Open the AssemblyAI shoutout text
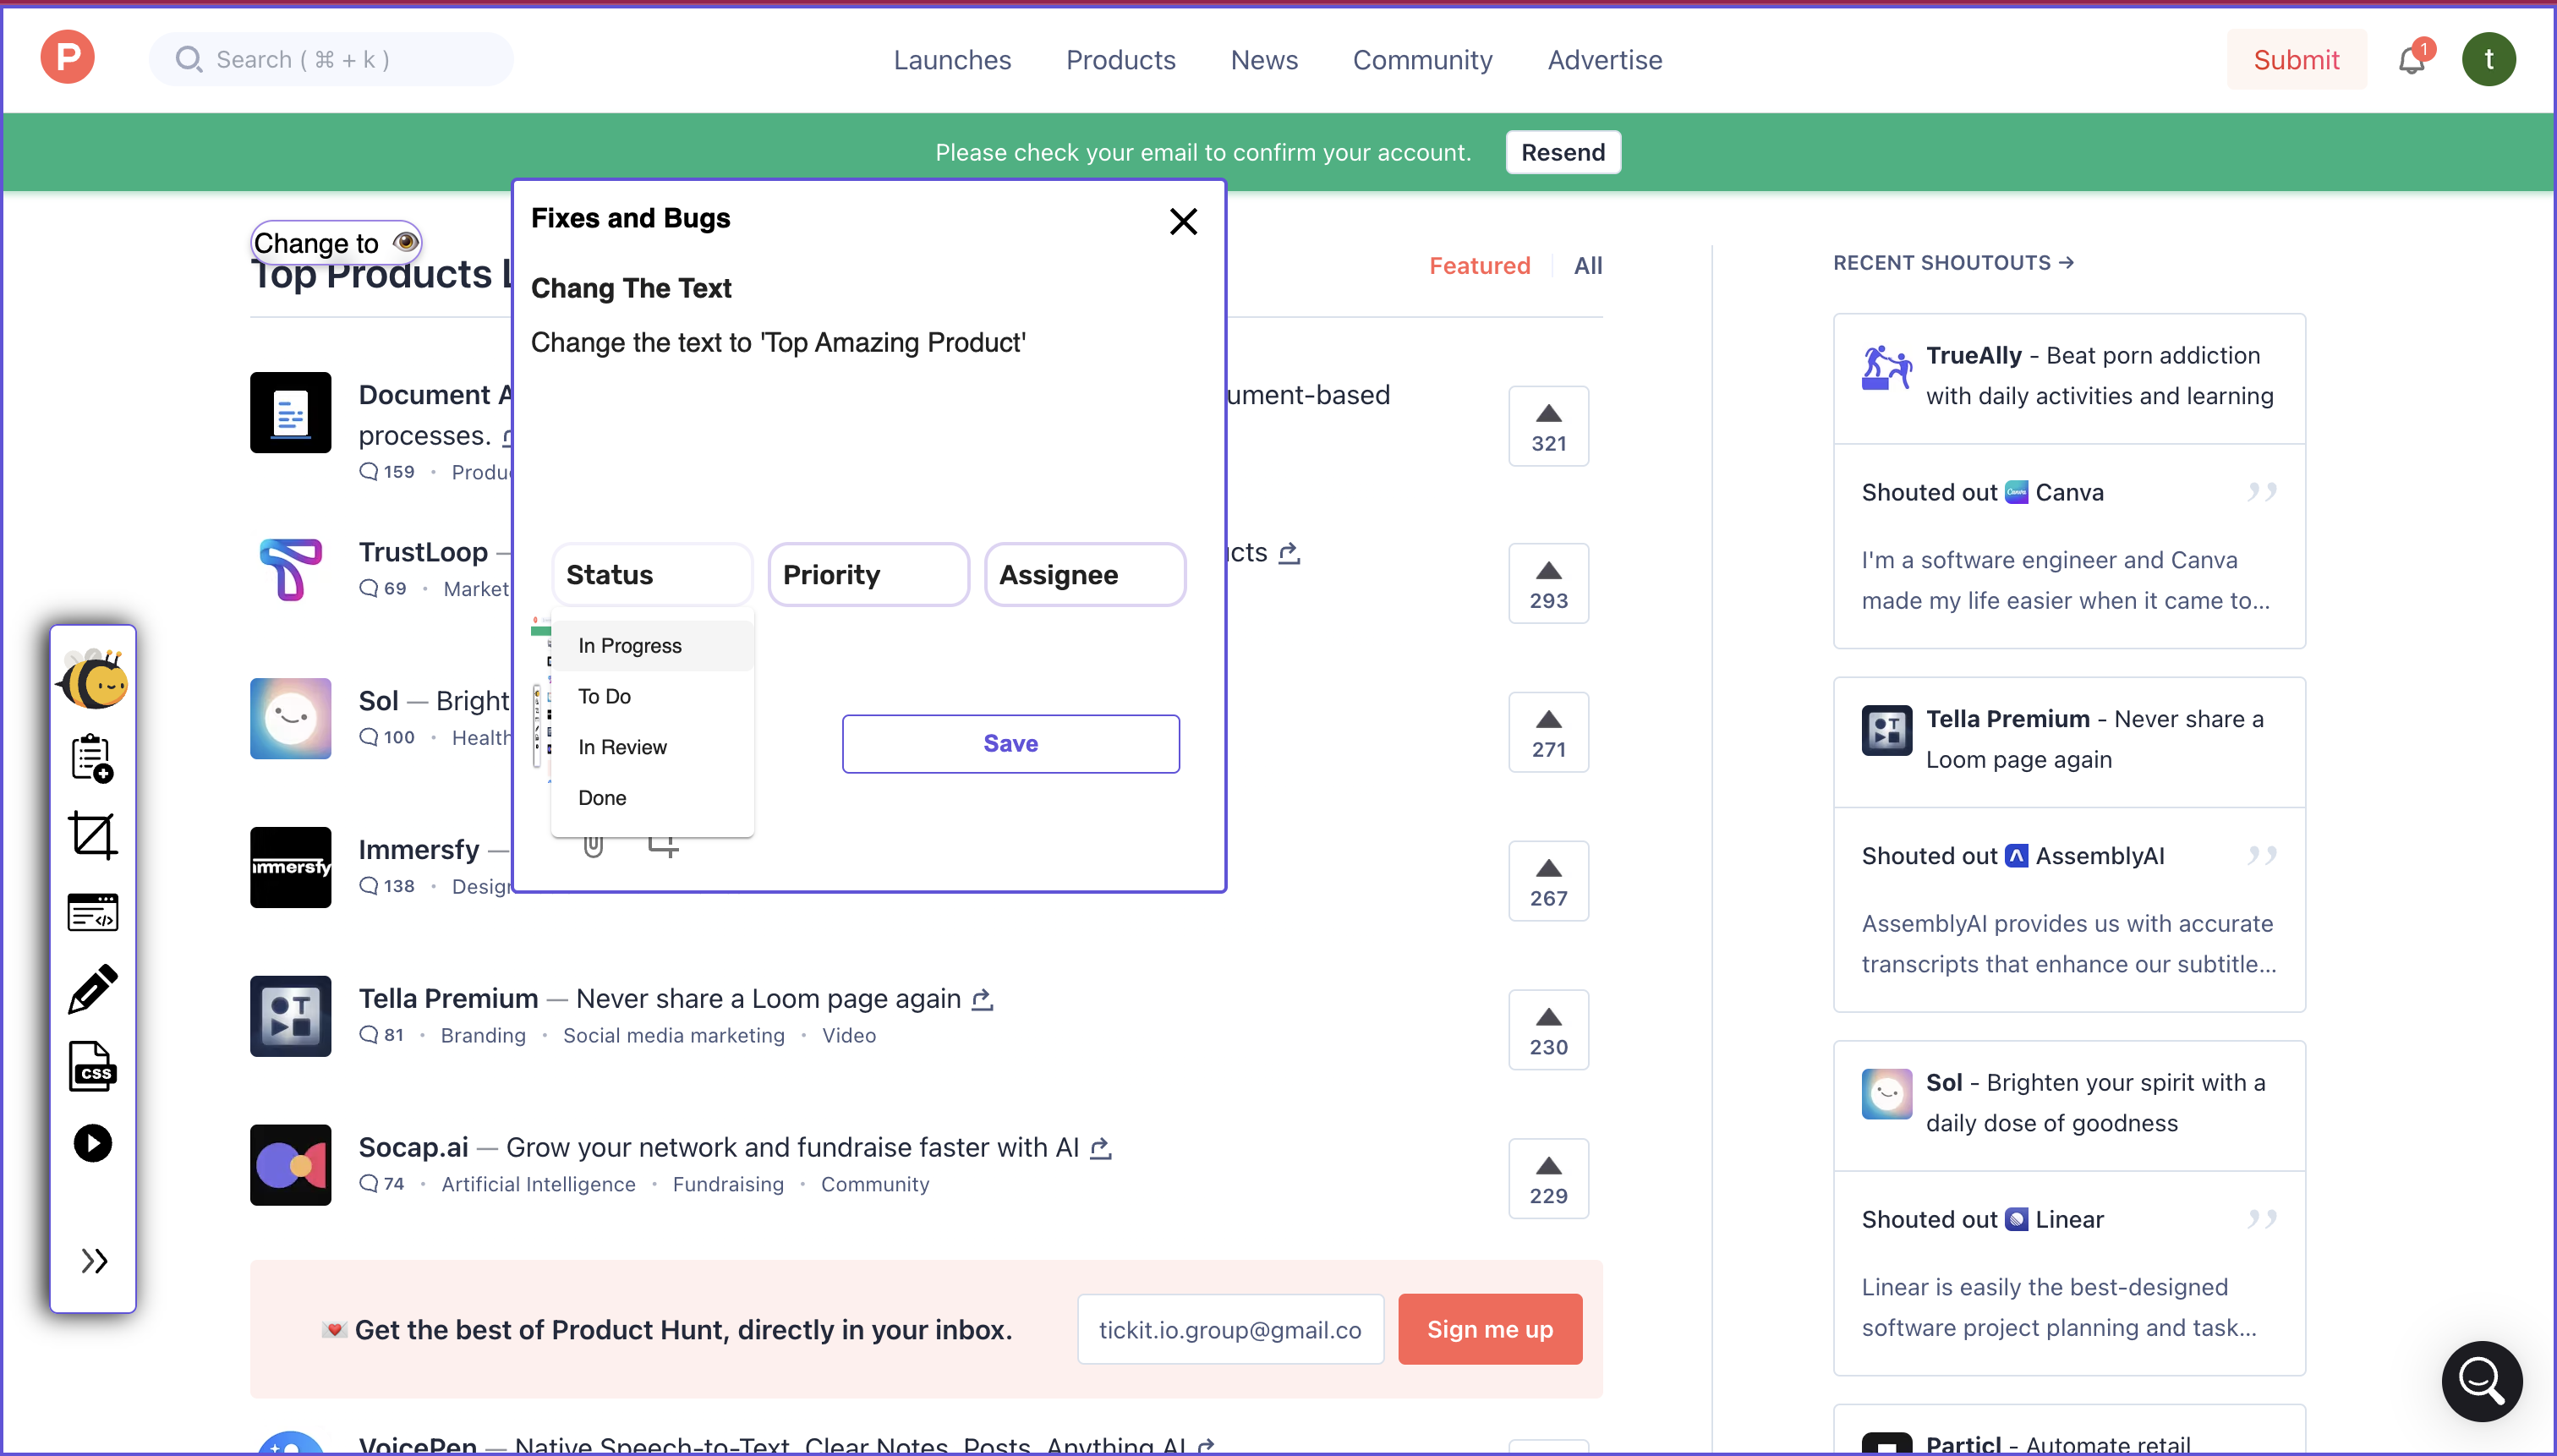The image size is (2557, 1456). point(2068,944)
